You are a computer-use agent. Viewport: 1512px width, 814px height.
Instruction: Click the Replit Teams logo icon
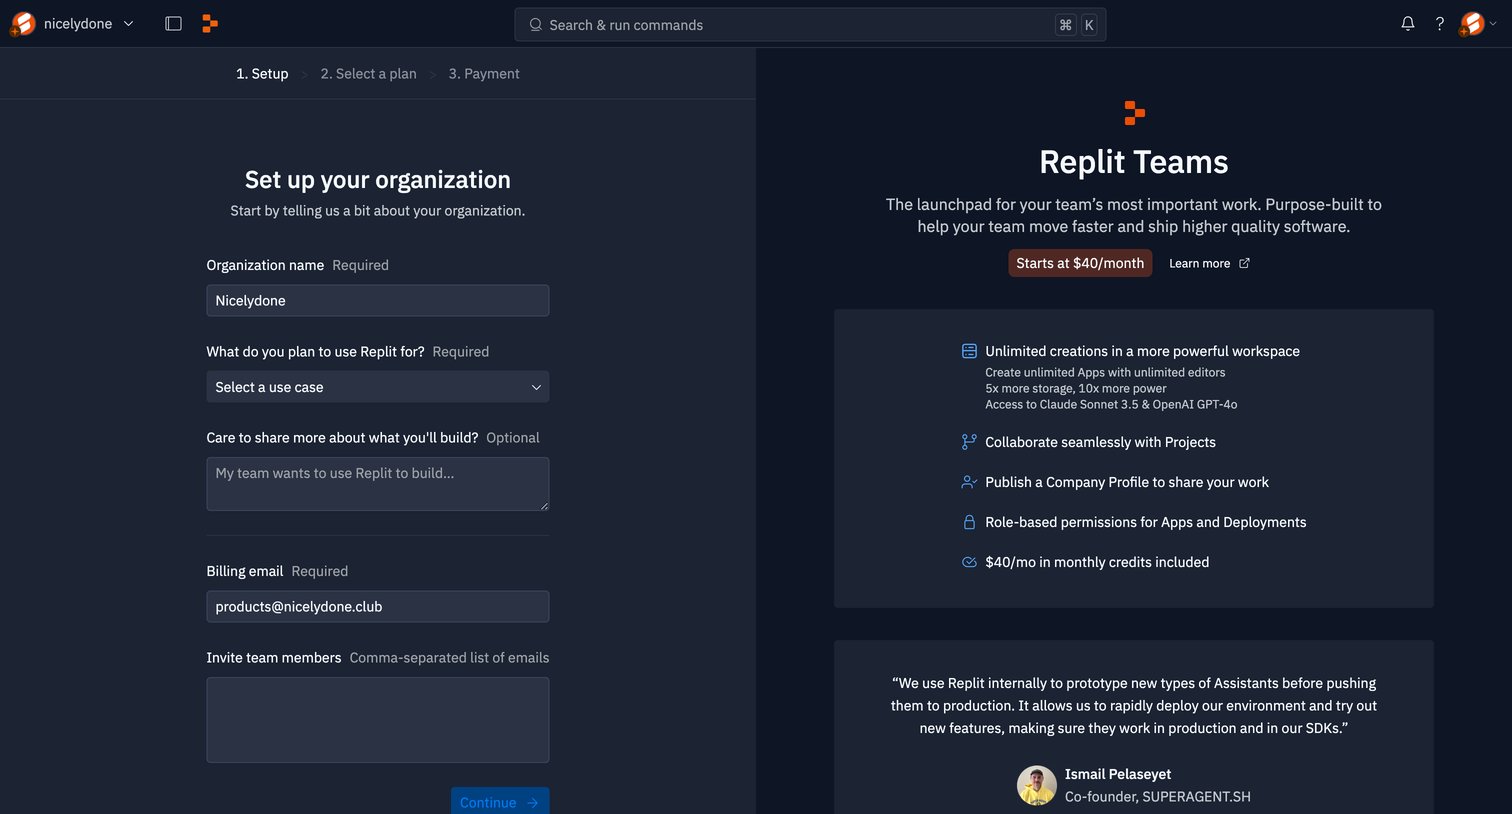[1134, 113]
